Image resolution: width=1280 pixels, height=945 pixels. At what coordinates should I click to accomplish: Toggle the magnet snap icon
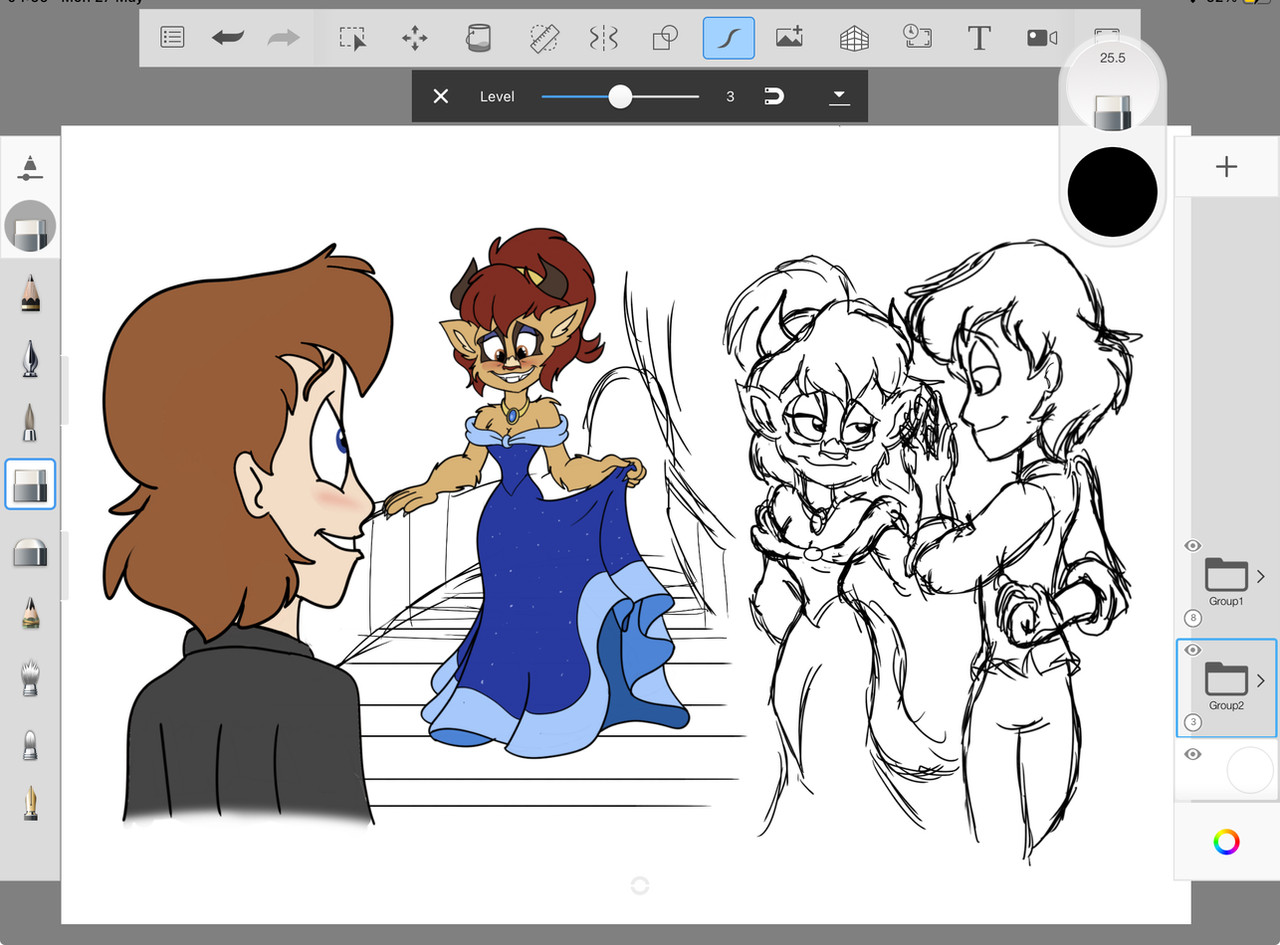(x=774, y=96)
